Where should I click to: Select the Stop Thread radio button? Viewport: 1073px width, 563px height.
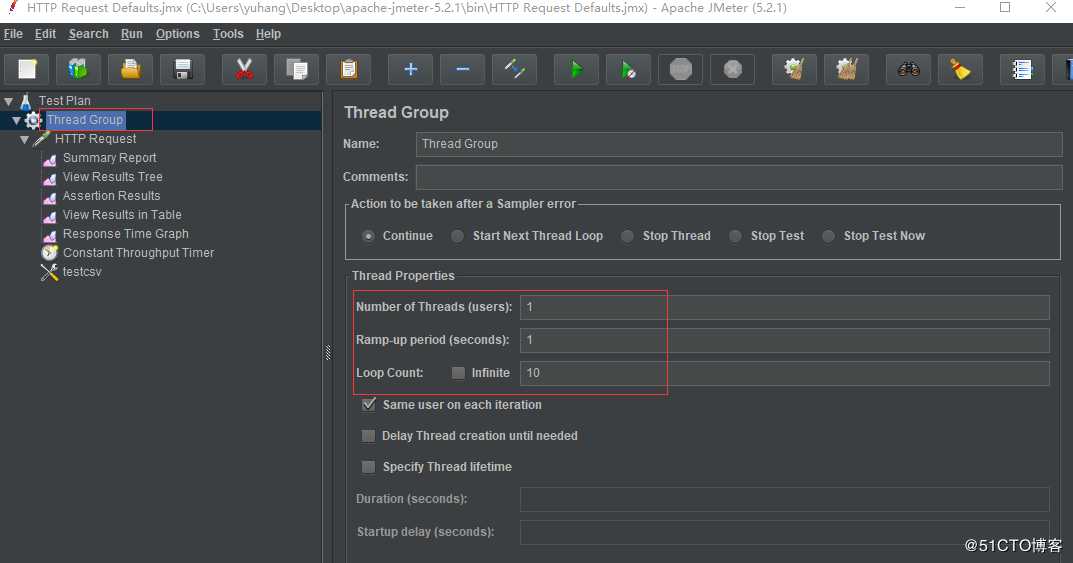[x=627, y=236]
